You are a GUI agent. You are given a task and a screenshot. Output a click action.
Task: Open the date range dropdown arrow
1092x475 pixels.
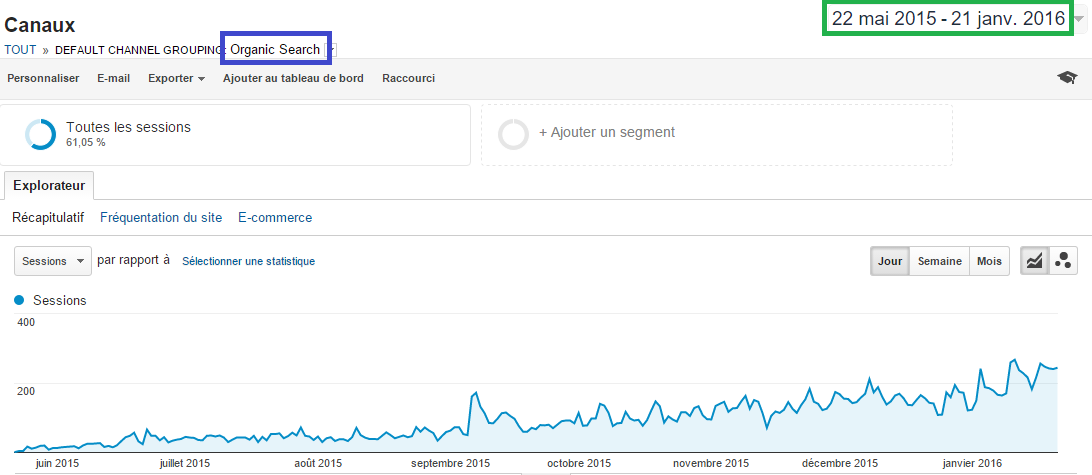coord(1079,20)
